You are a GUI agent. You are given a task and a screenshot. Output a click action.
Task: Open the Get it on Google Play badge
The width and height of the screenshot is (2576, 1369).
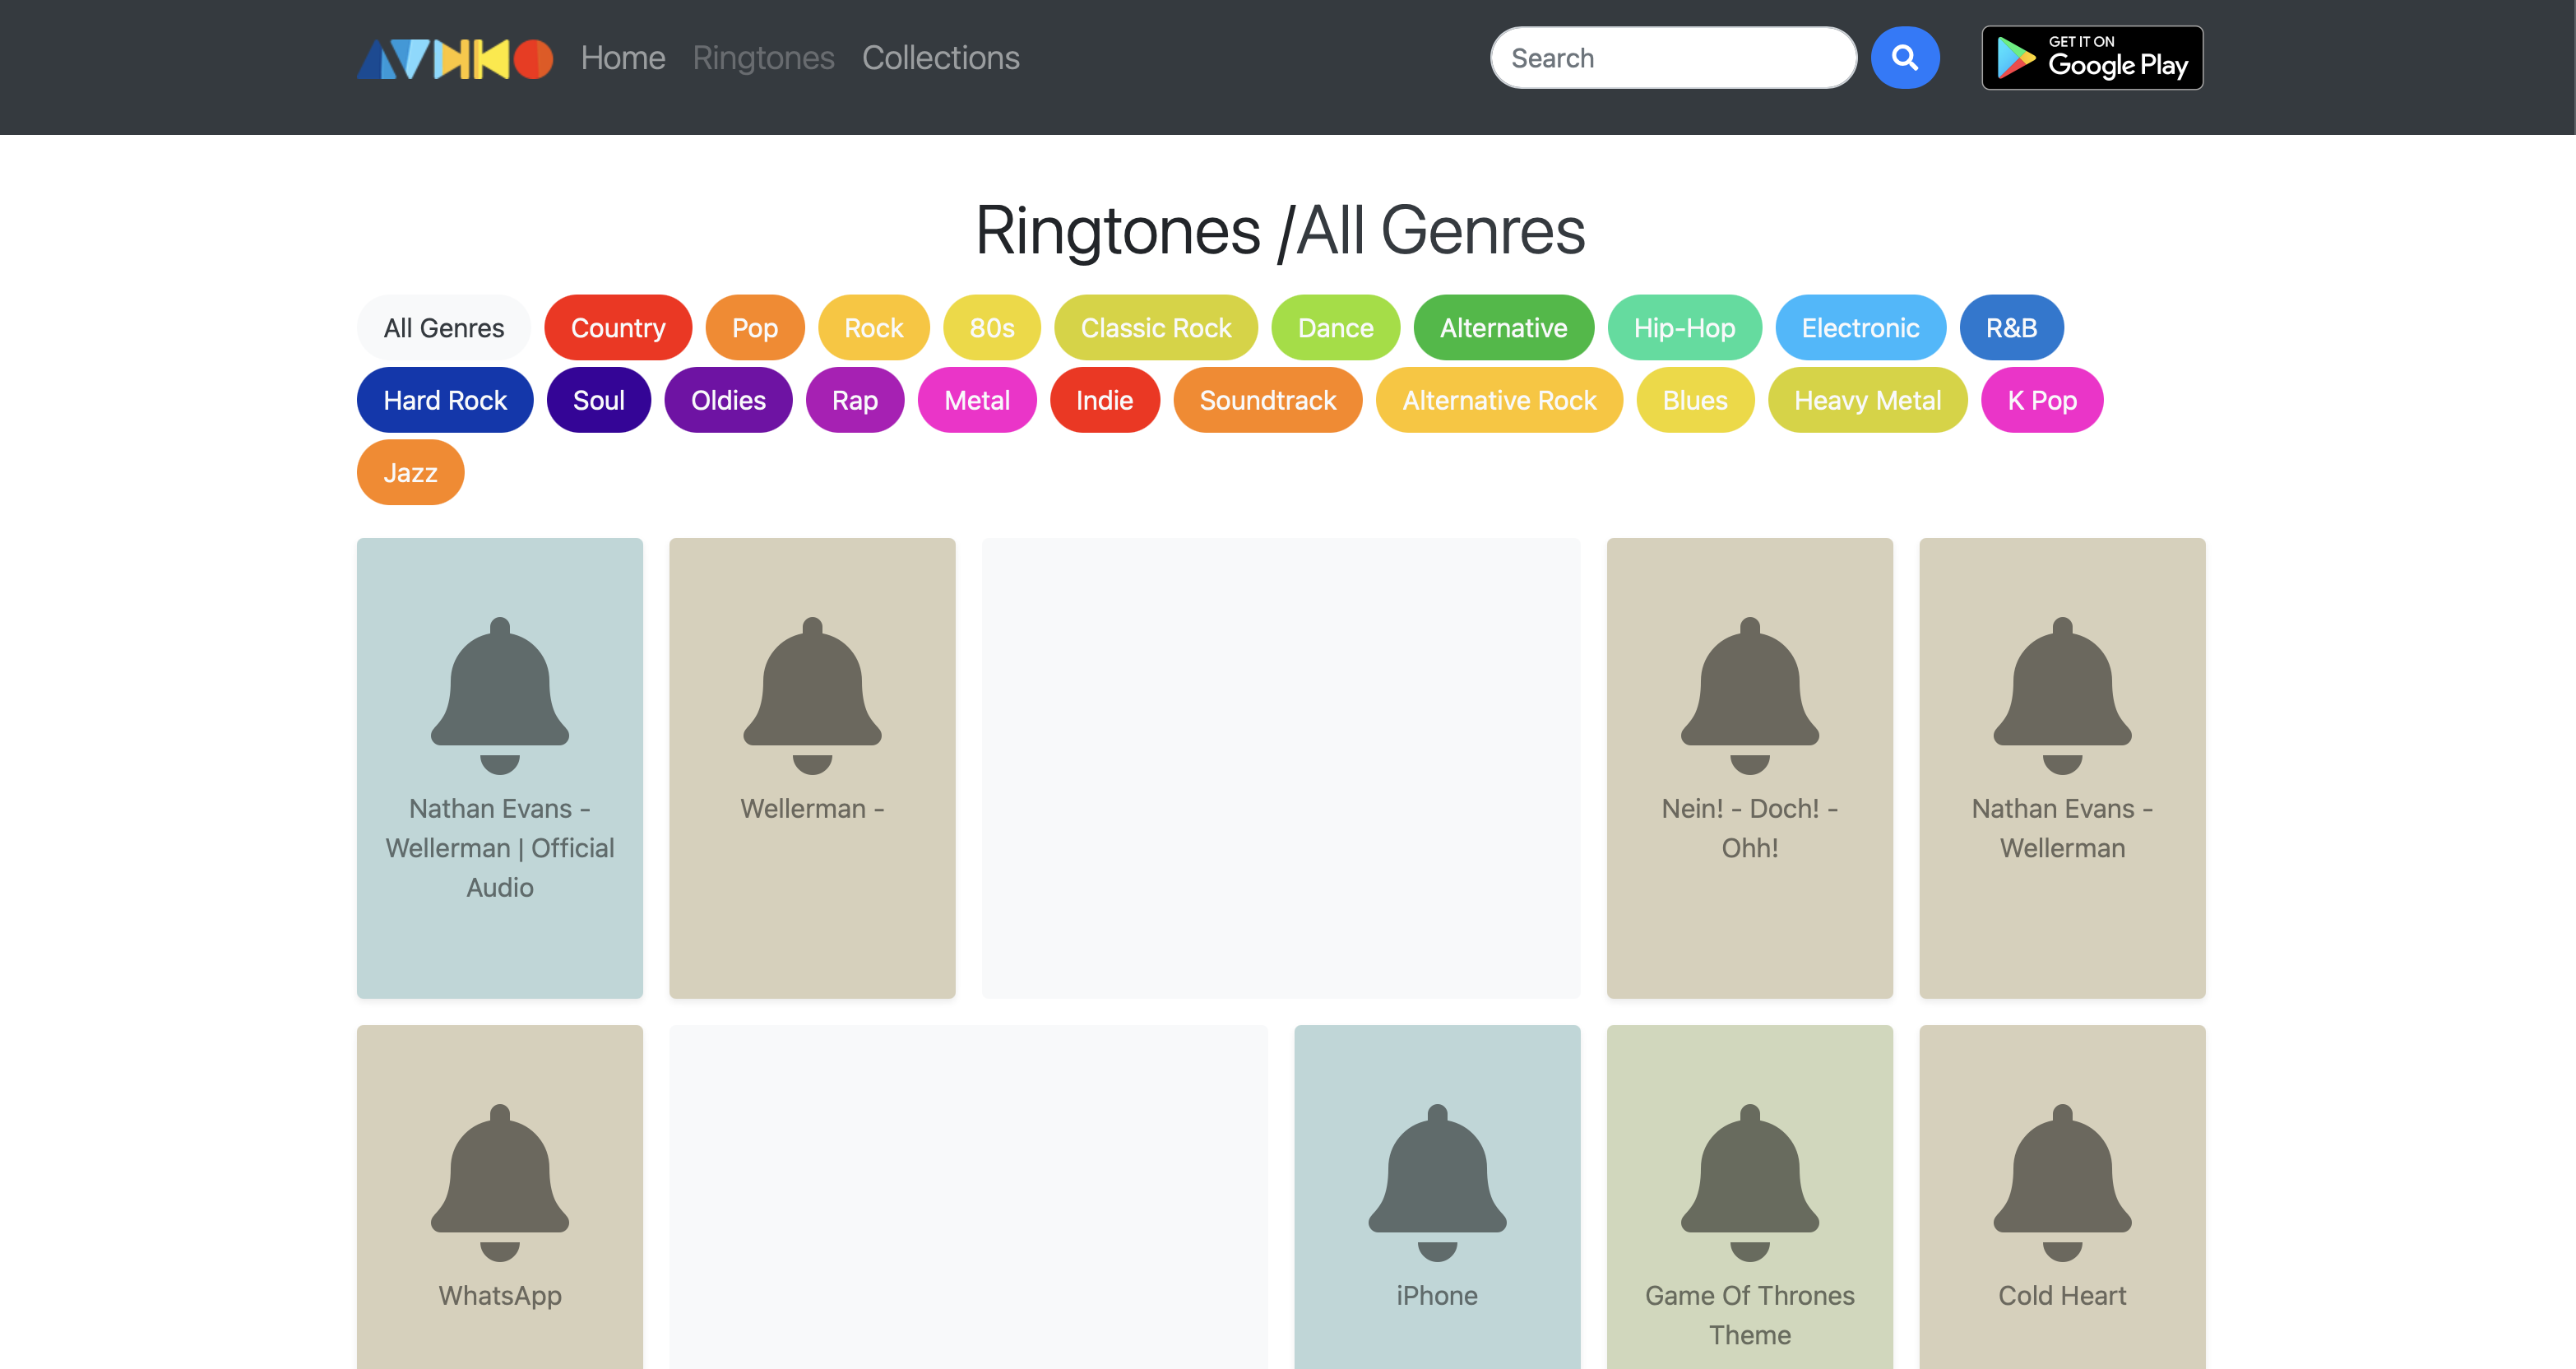[x=2091, y=58]
